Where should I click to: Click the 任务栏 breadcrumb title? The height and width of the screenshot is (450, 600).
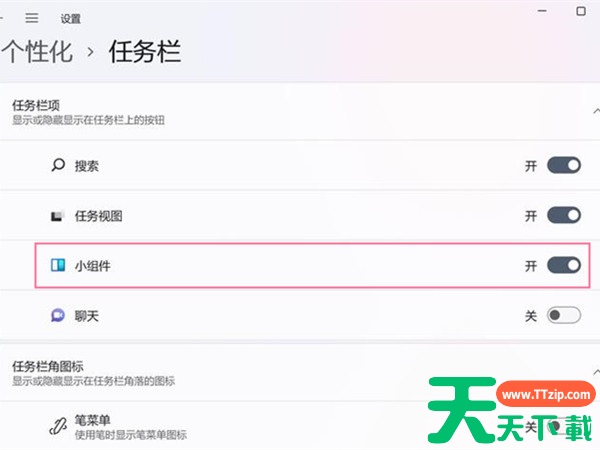(145, 52)
